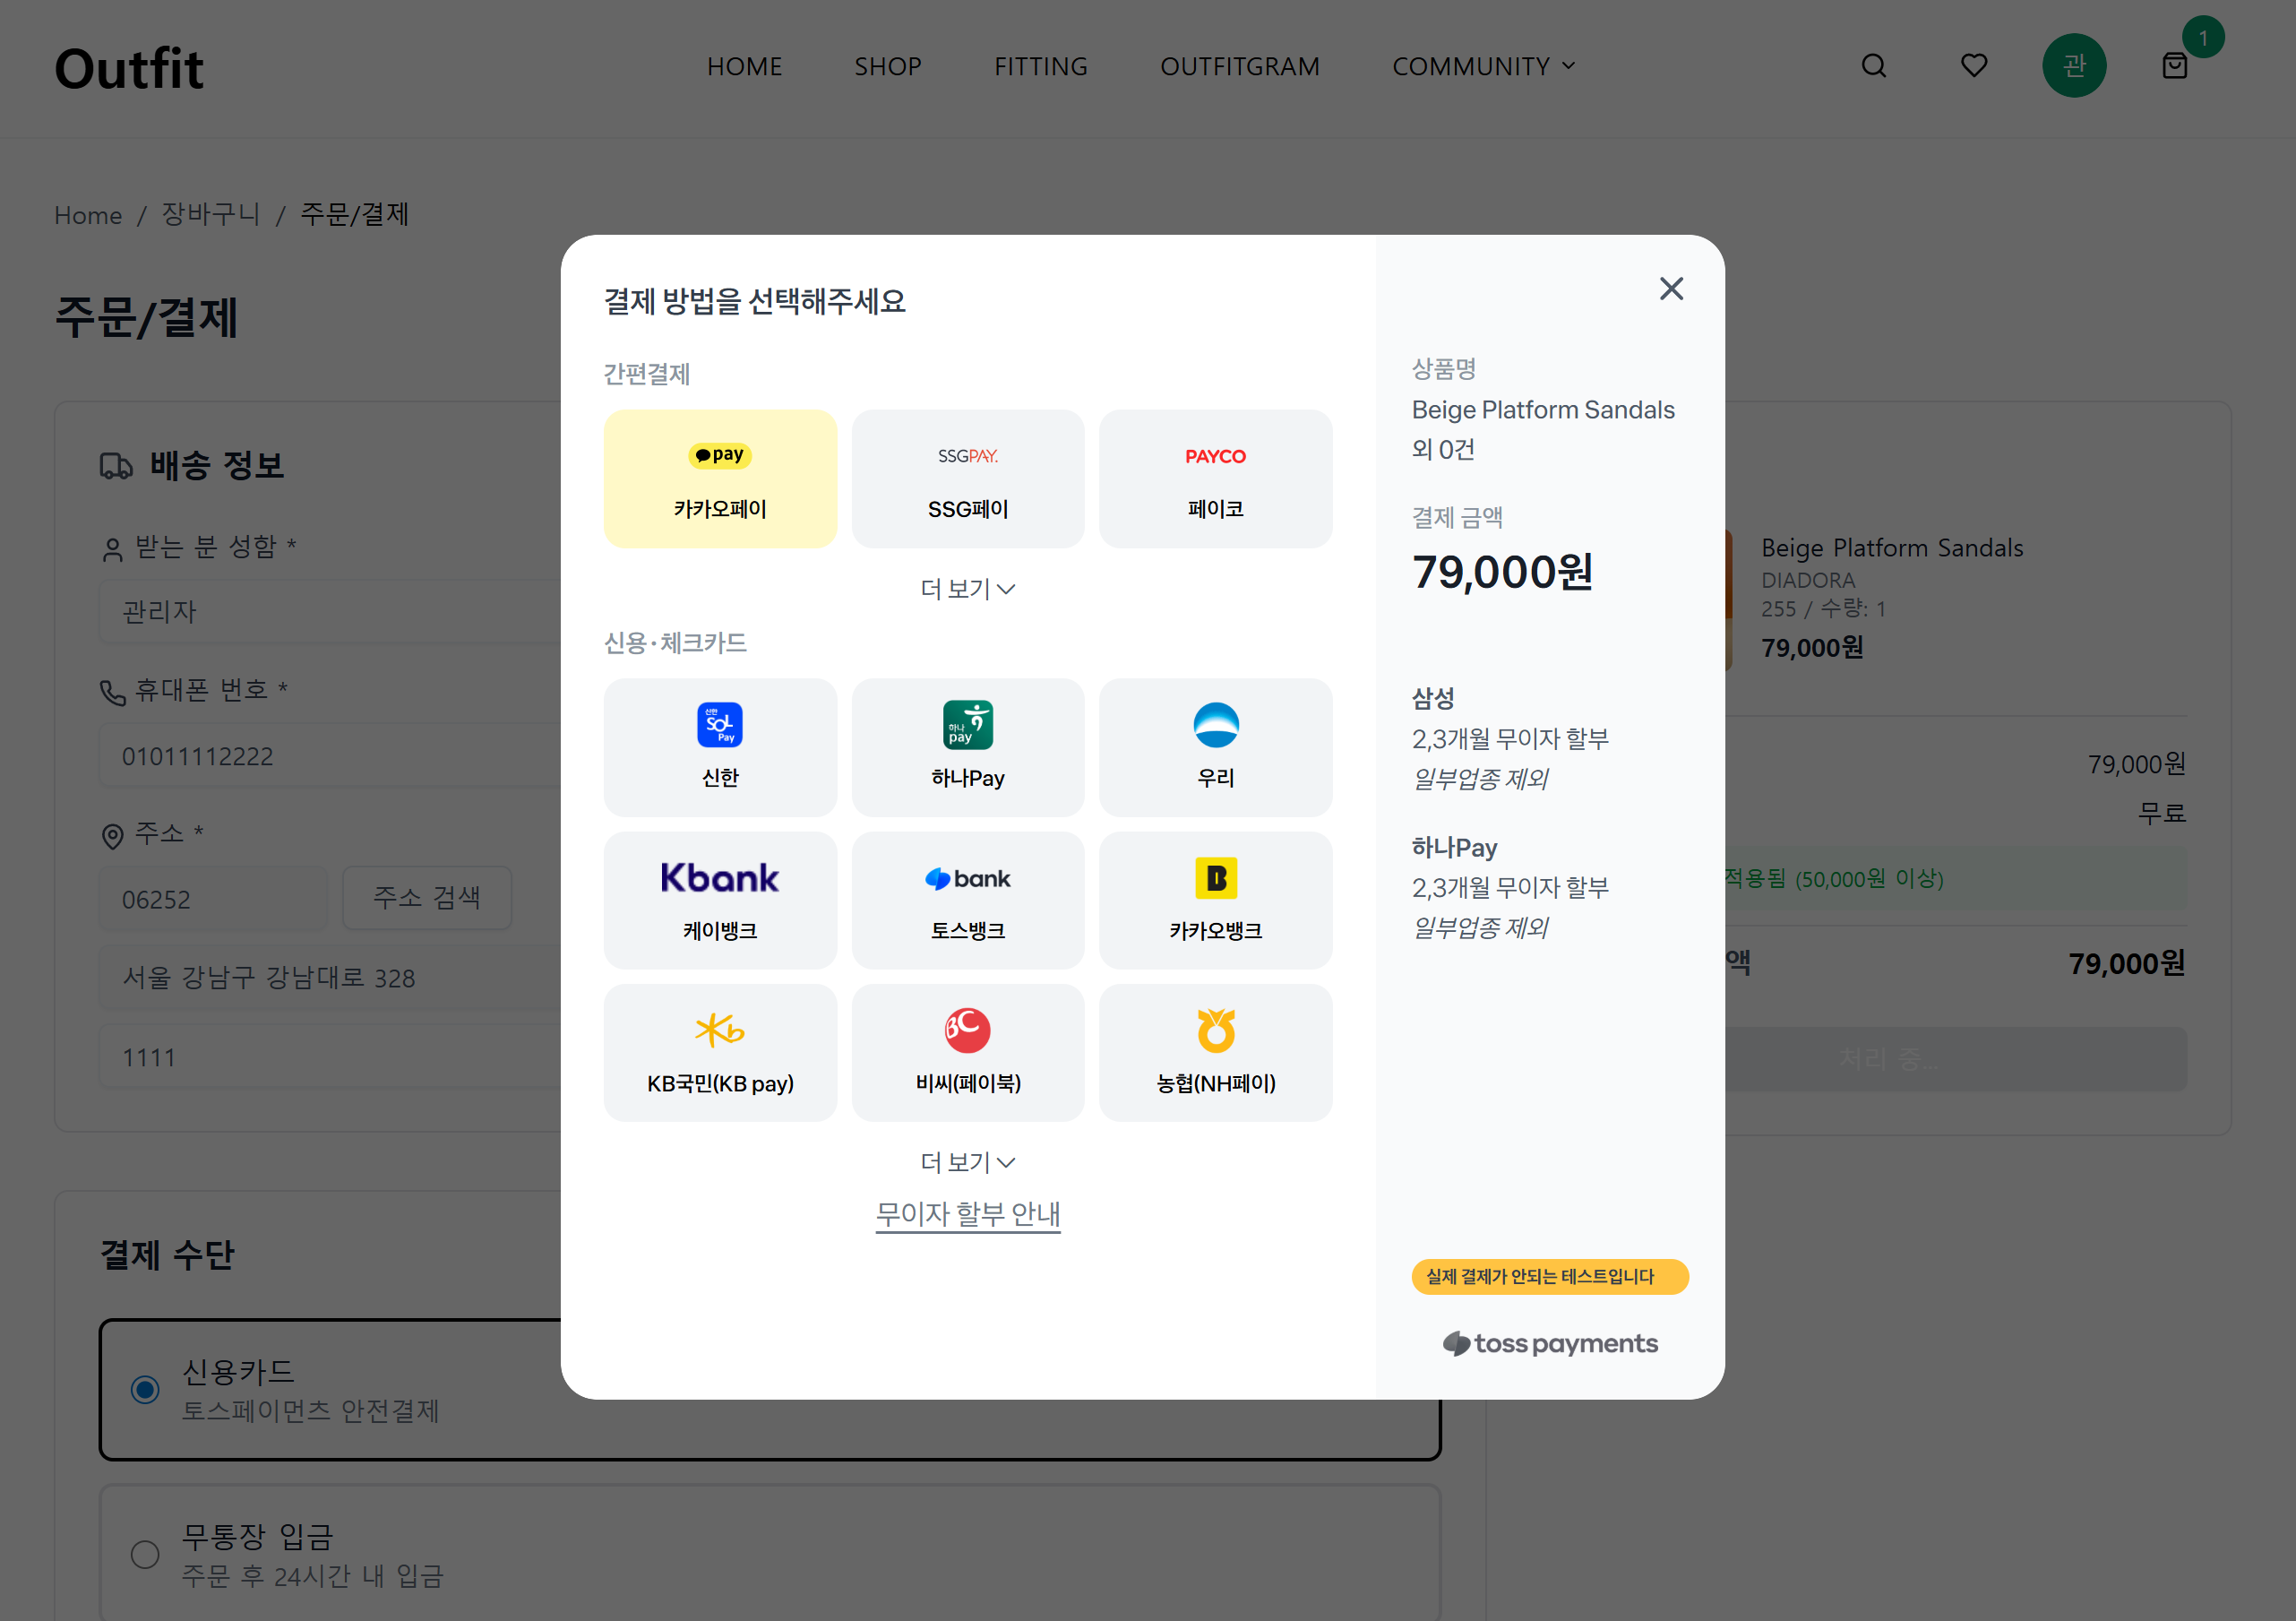Select KB Kookmin KB pay card
Screen dimensions: 2296x1621
pos(720,1053)
